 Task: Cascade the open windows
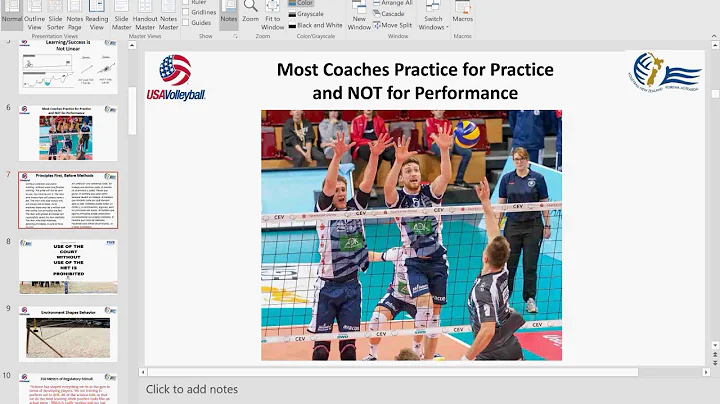(x=388, y=14)
